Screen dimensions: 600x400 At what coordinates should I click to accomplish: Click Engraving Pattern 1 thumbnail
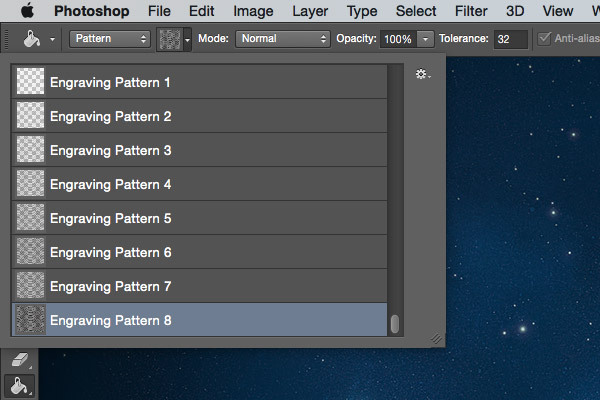30,81
